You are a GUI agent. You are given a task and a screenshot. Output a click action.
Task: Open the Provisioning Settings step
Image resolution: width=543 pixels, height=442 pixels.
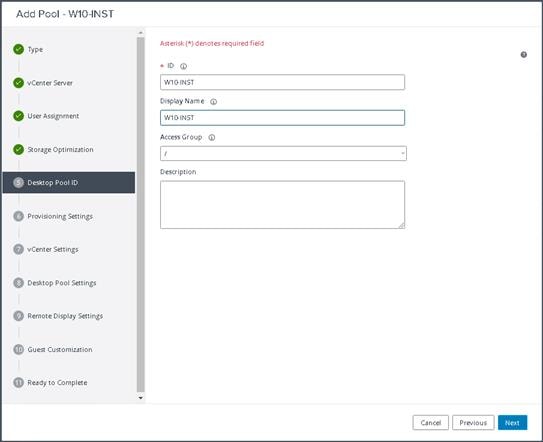[60, 216]
